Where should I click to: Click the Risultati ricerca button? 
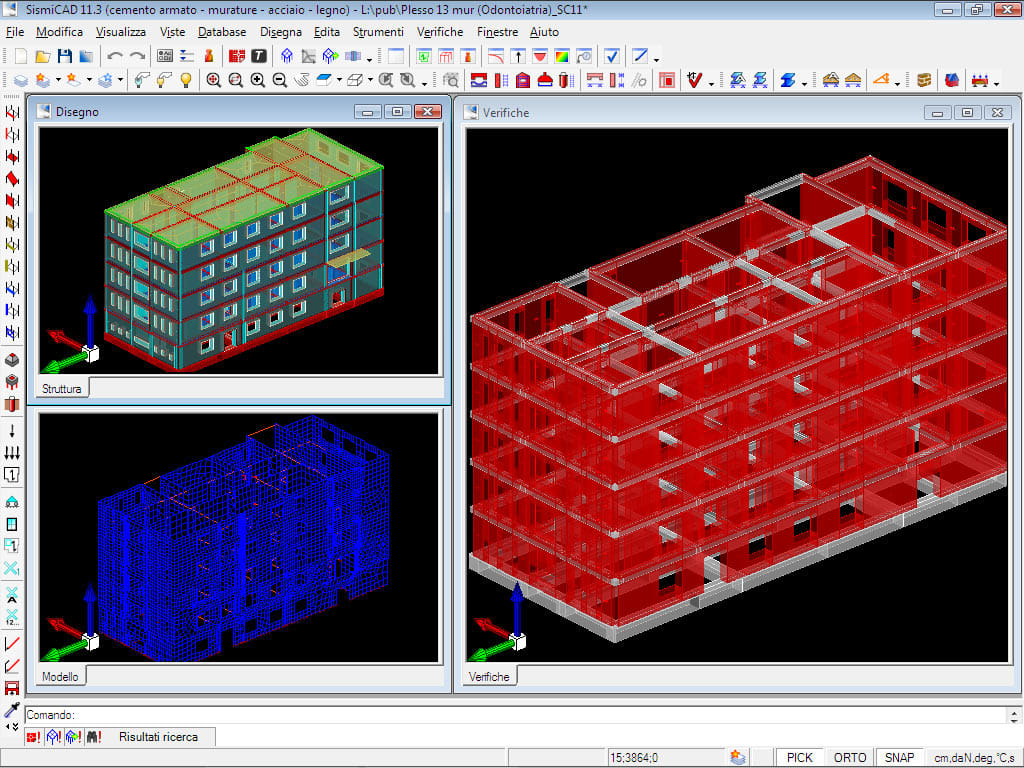(x=160, y=736)
